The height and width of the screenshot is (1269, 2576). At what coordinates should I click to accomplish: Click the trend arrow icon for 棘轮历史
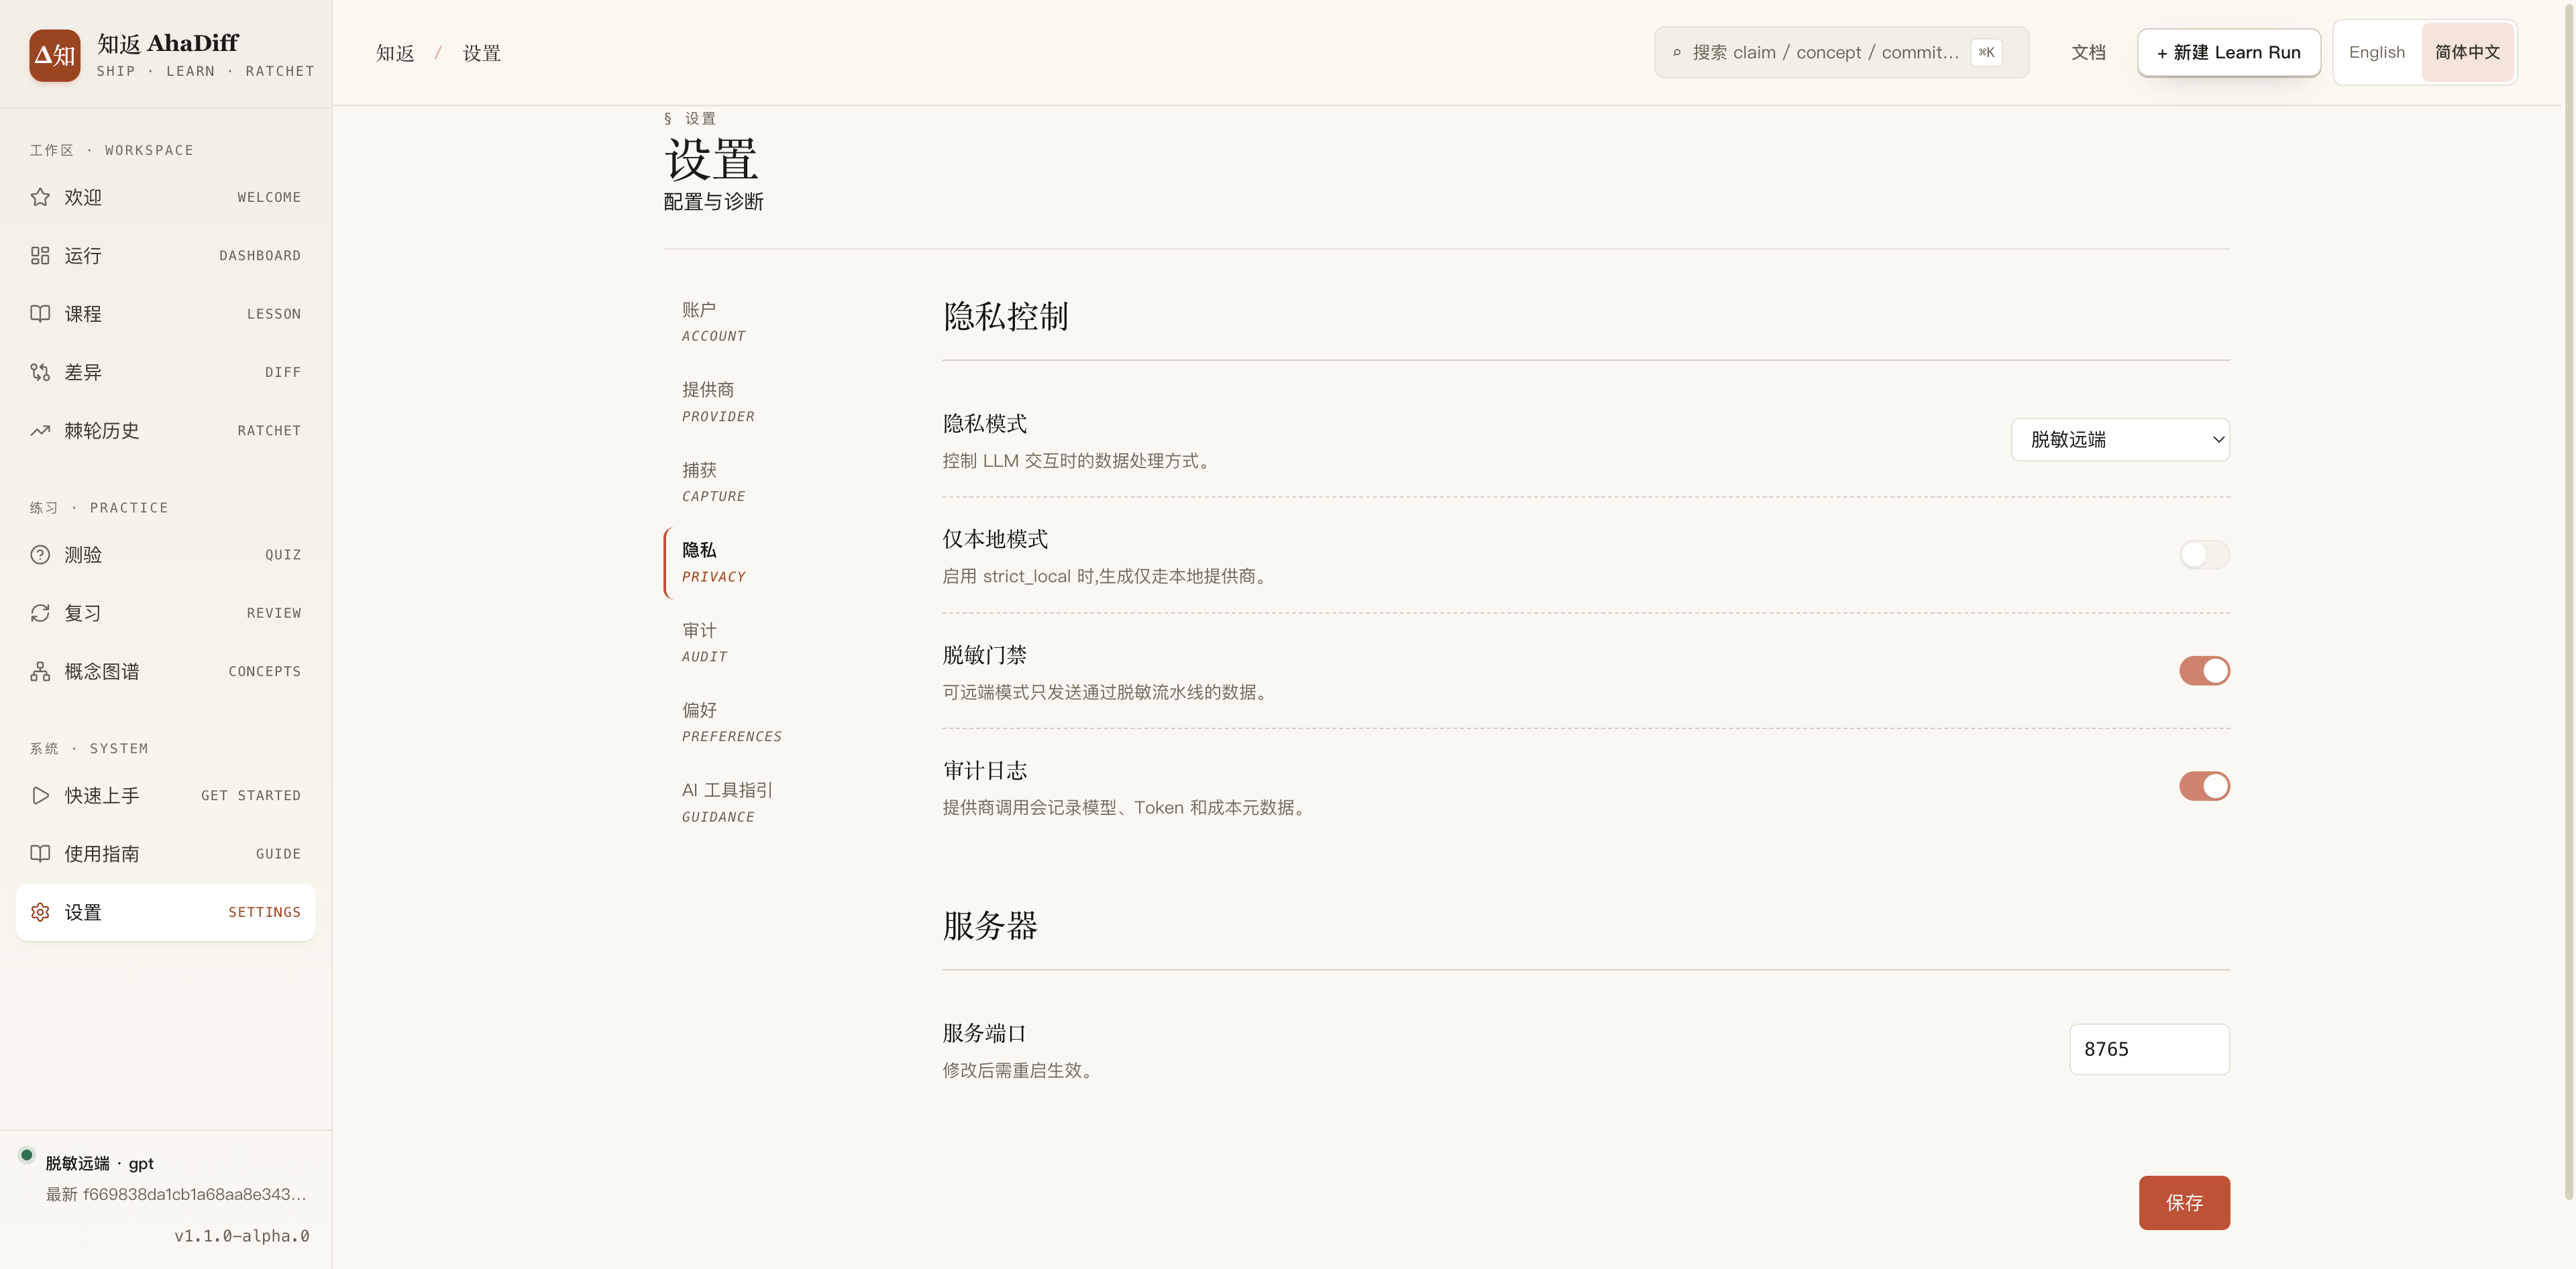point(40,430)
